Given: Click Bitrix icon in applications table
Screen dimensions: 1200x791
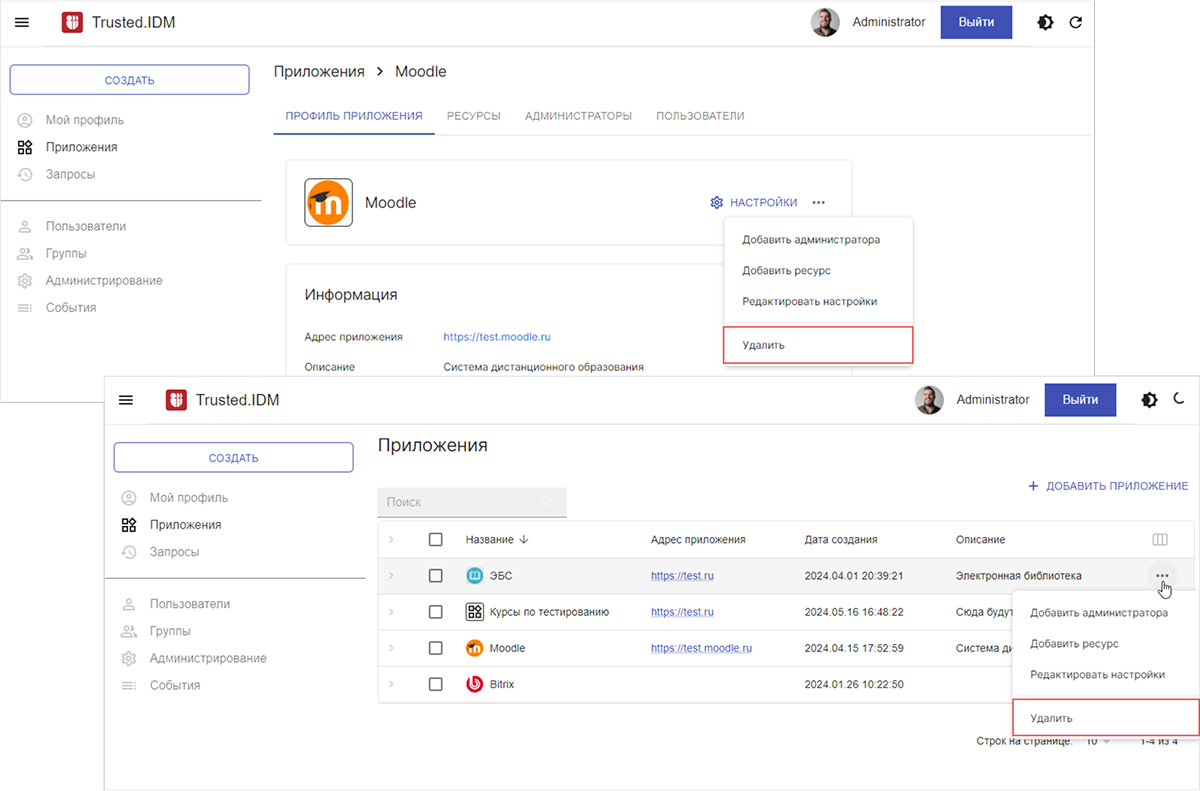Looking at the screenshot, I should coord(475,684).
